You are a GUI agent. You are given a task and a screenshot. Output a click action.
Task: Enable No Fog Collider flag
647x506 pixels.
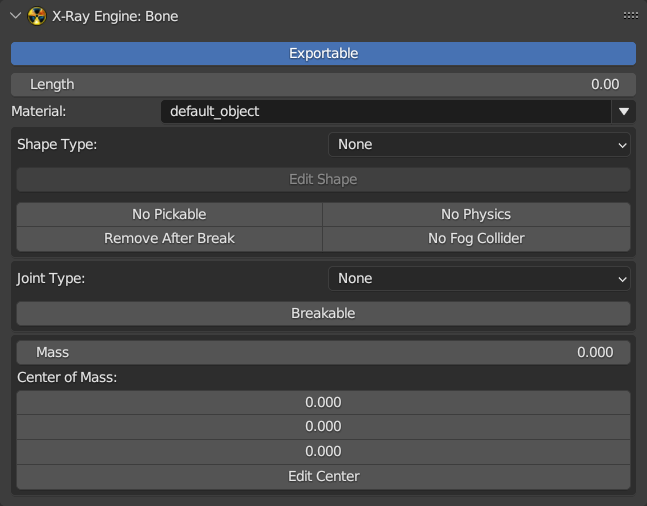pos(476,238)
